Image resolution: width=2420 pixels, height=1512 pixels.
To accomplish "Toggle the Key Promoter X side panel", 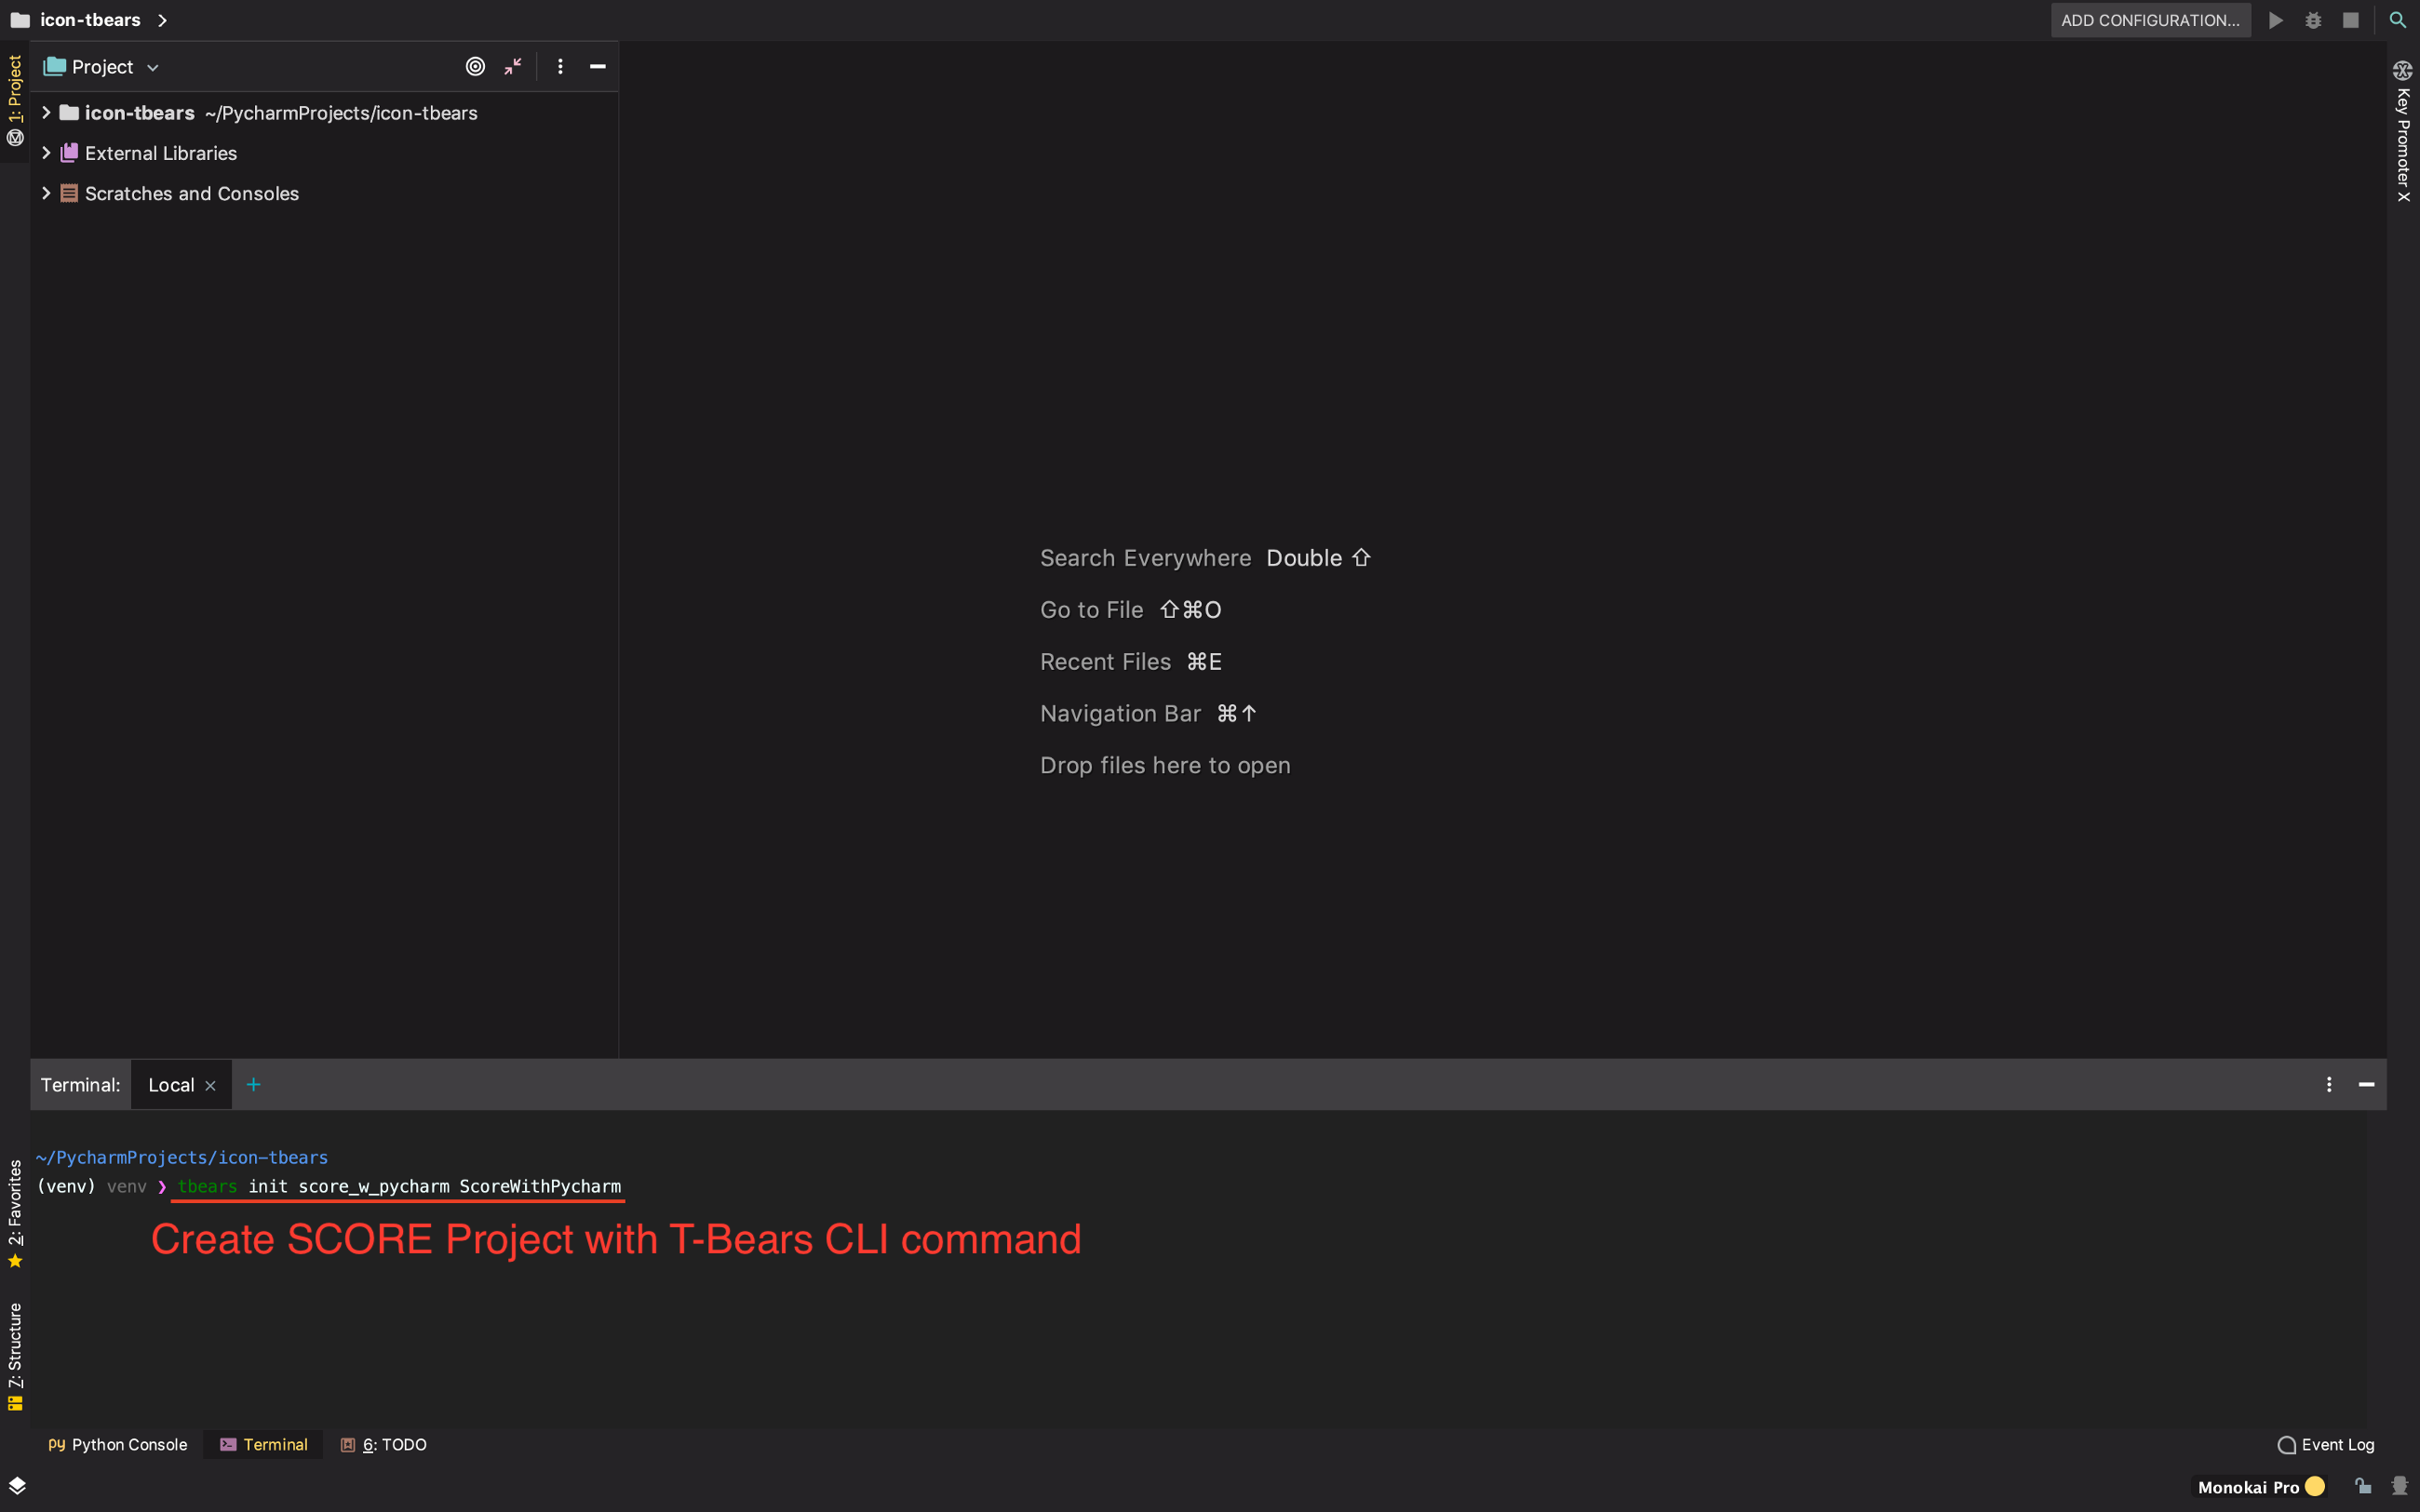I will click(2403, 132).
